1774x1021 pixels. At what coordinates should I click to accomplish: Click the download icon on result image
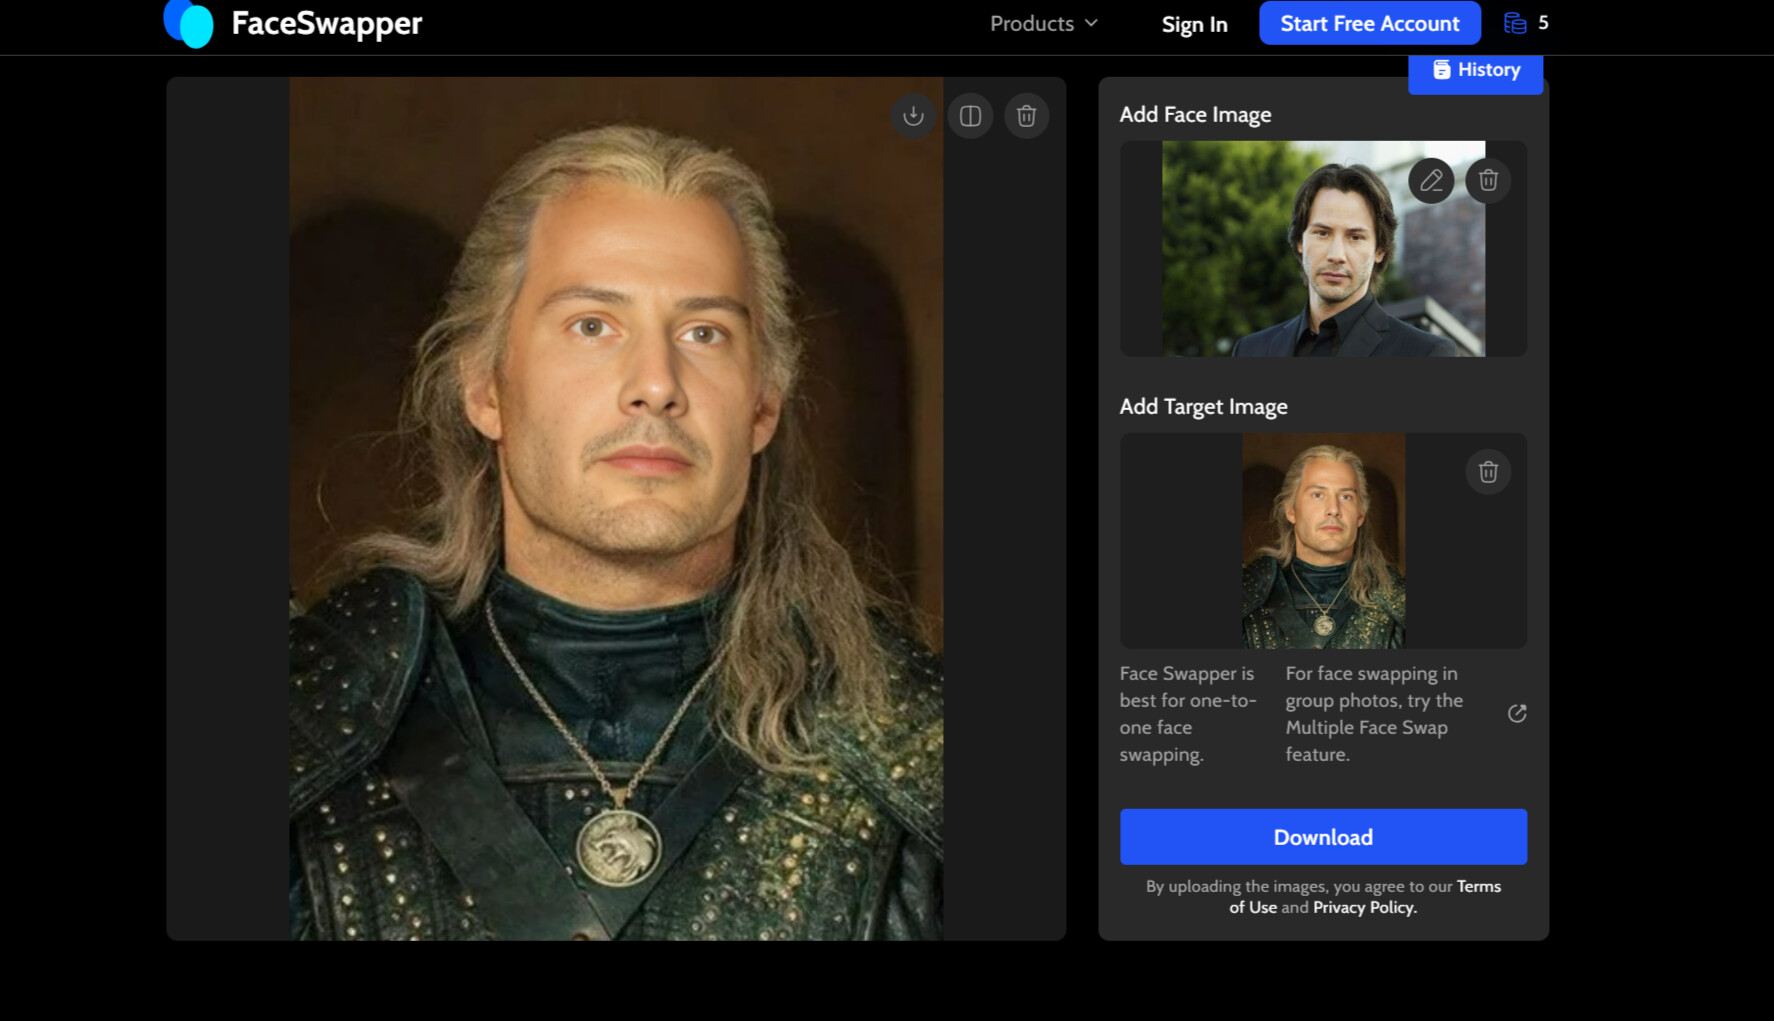click(913, 116)
